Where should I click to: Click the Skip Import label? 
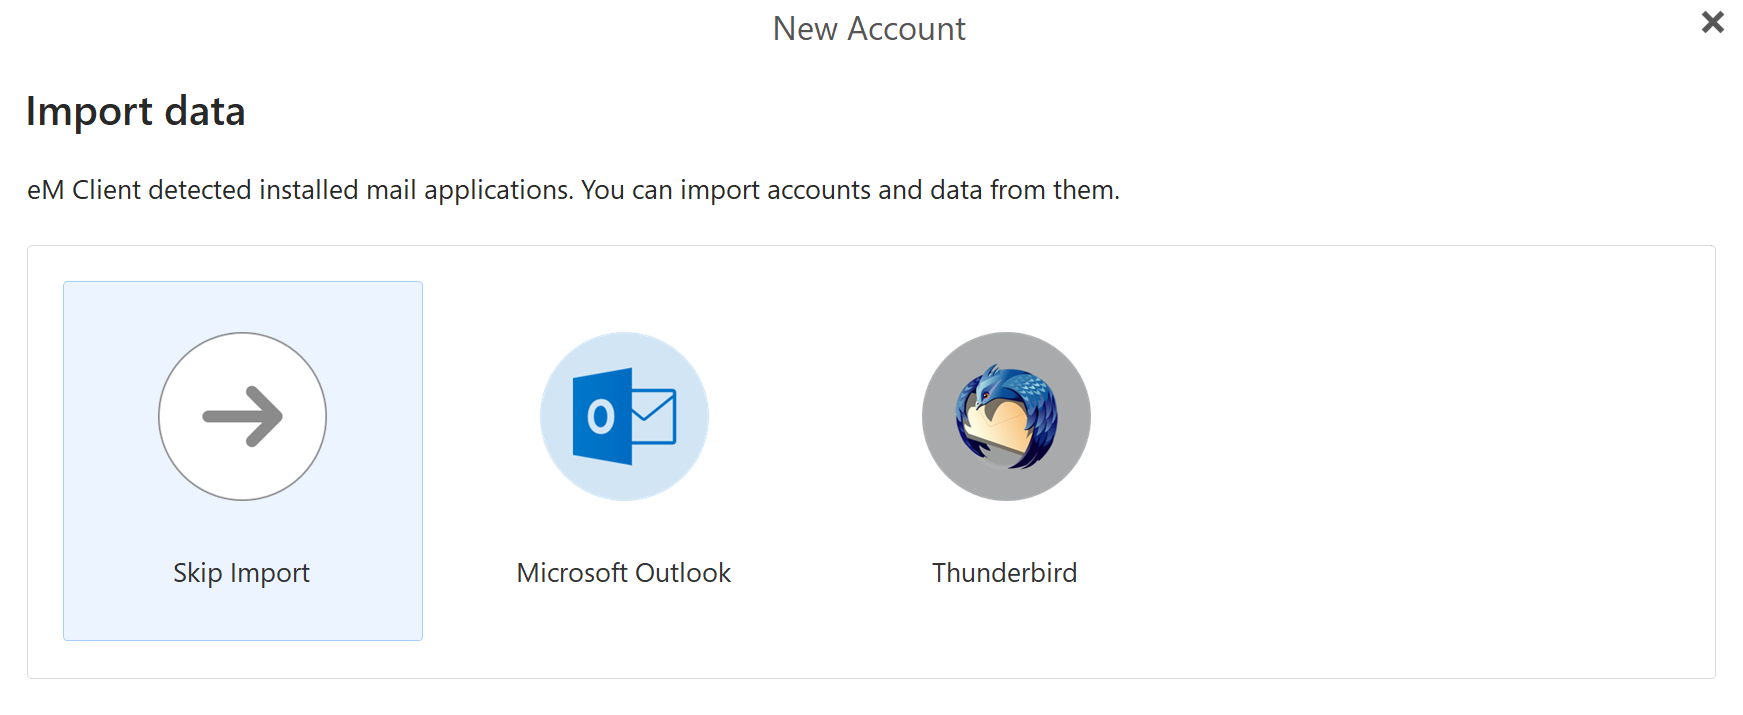[241, 573]
